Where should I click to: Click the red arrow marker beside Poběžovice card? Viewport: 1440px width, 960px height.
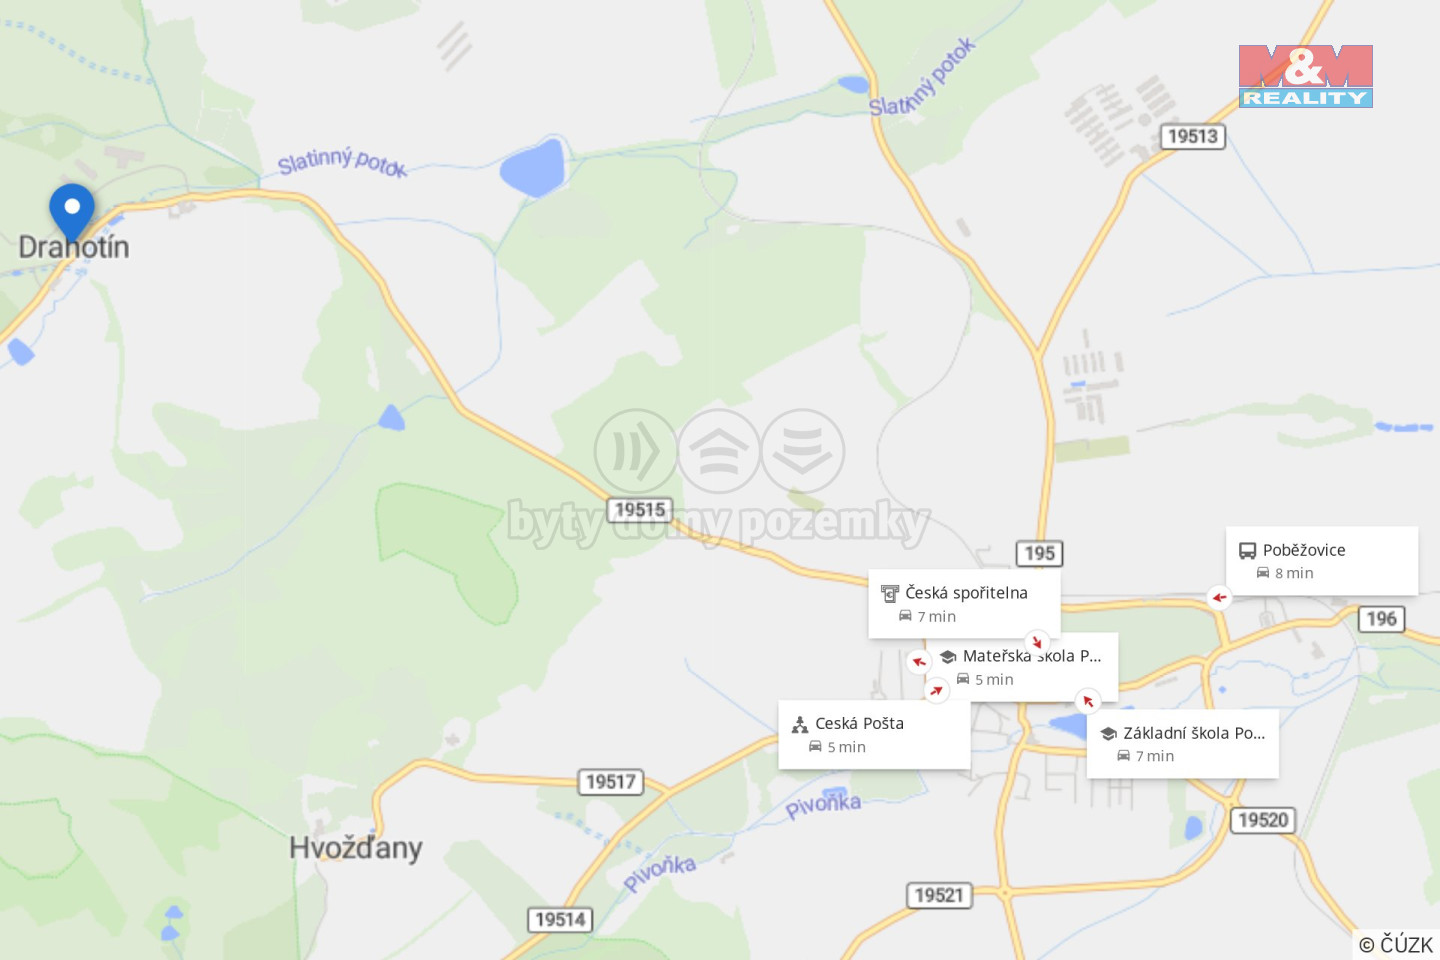pos(1219,598)
